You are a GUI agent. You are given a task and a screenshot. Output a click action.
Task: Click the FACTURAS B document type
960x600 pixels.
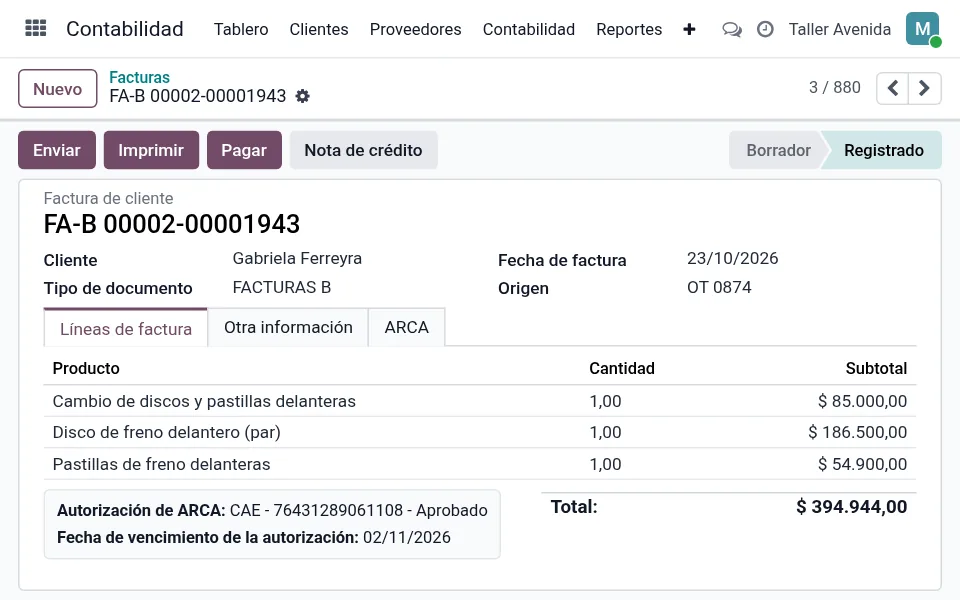click(282, 287)
